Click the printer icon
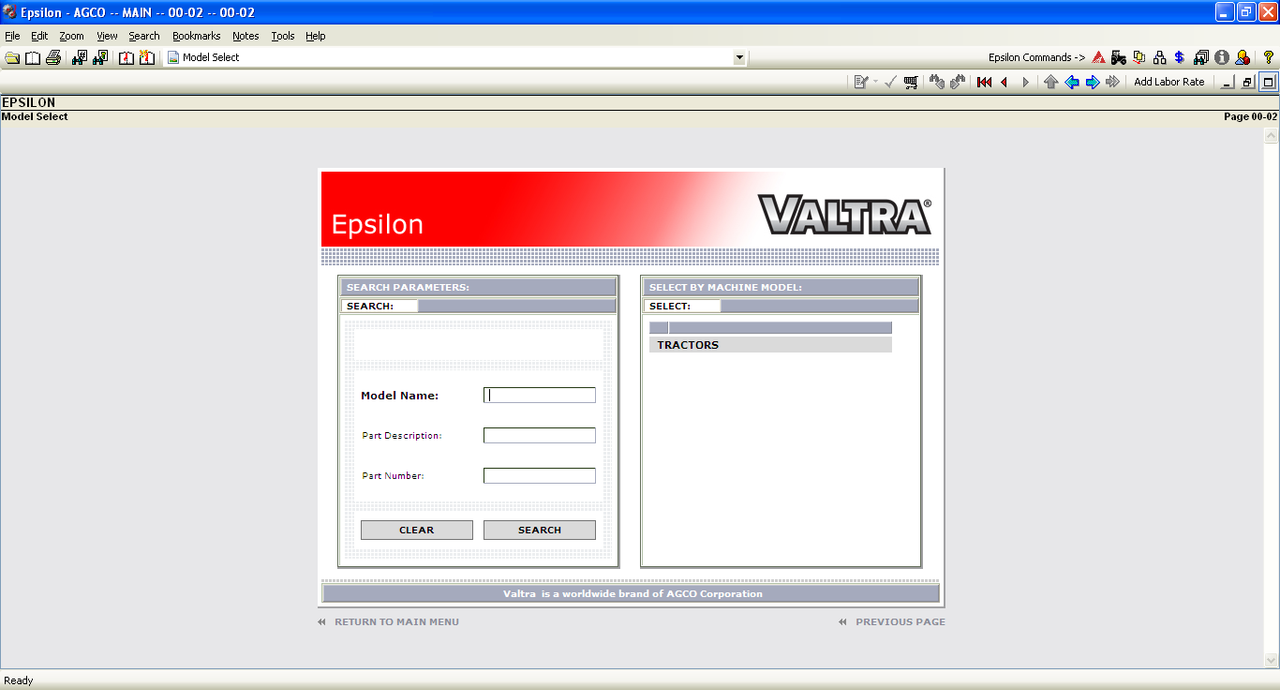 (54, 58)
